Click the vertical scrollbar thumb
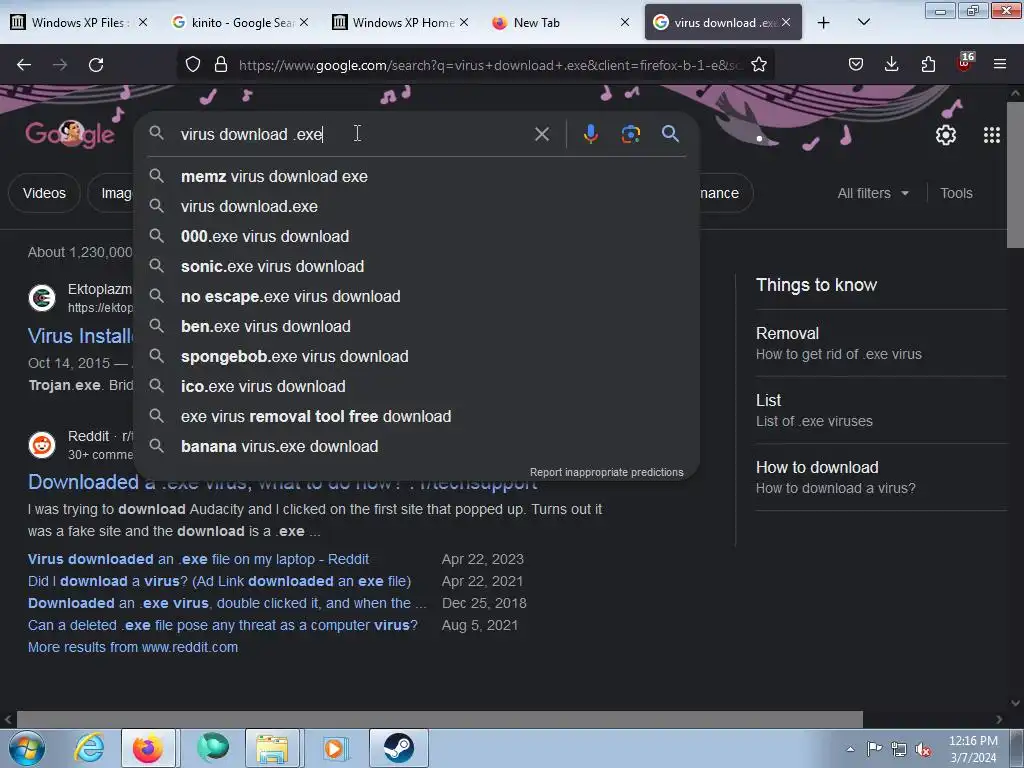Viewport: 1024px width, 768px height. point(1015,174)
